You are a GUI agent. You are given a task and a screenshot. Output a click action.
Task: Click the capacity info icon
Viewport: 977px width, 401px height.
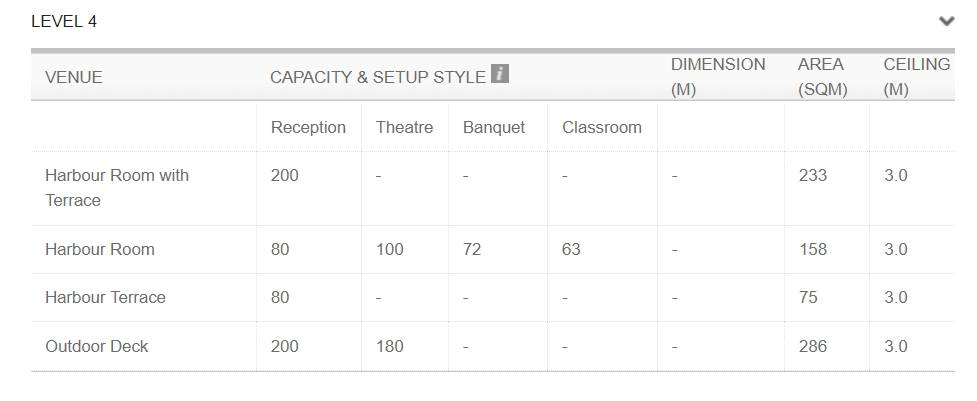click(x=500, y=74)
